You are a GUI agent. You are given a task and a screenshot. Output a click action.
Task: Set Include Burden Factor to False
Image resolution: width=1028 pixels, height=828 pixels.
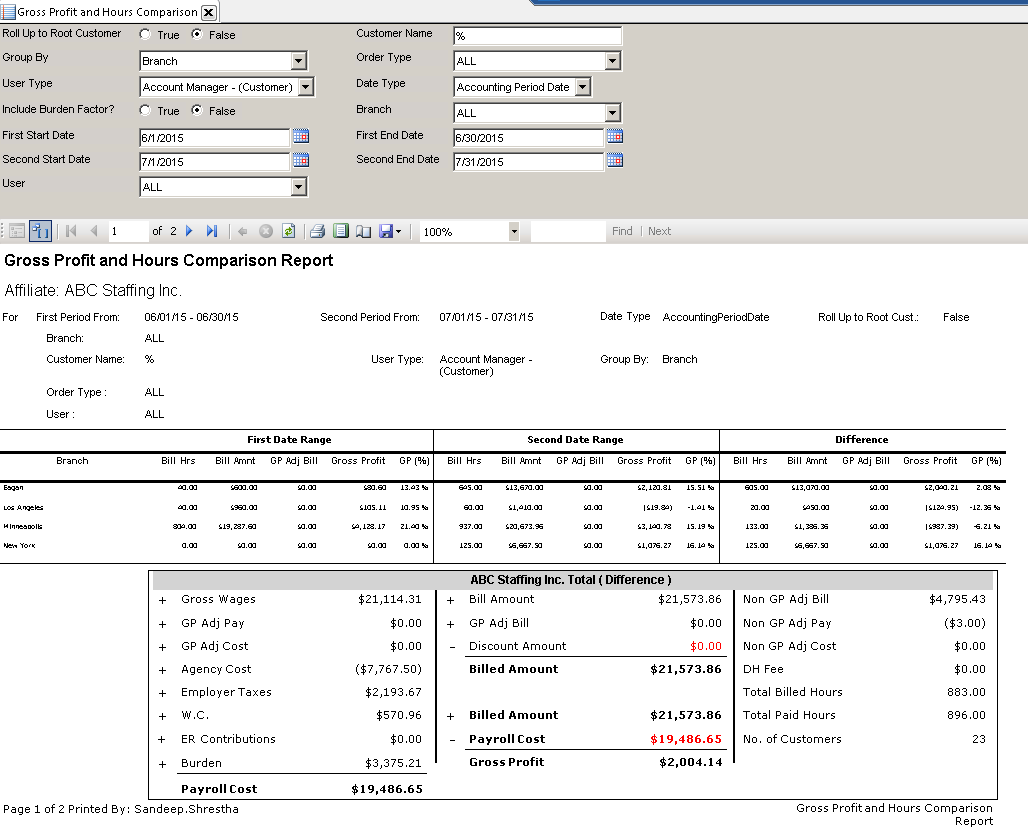(197, 110)
